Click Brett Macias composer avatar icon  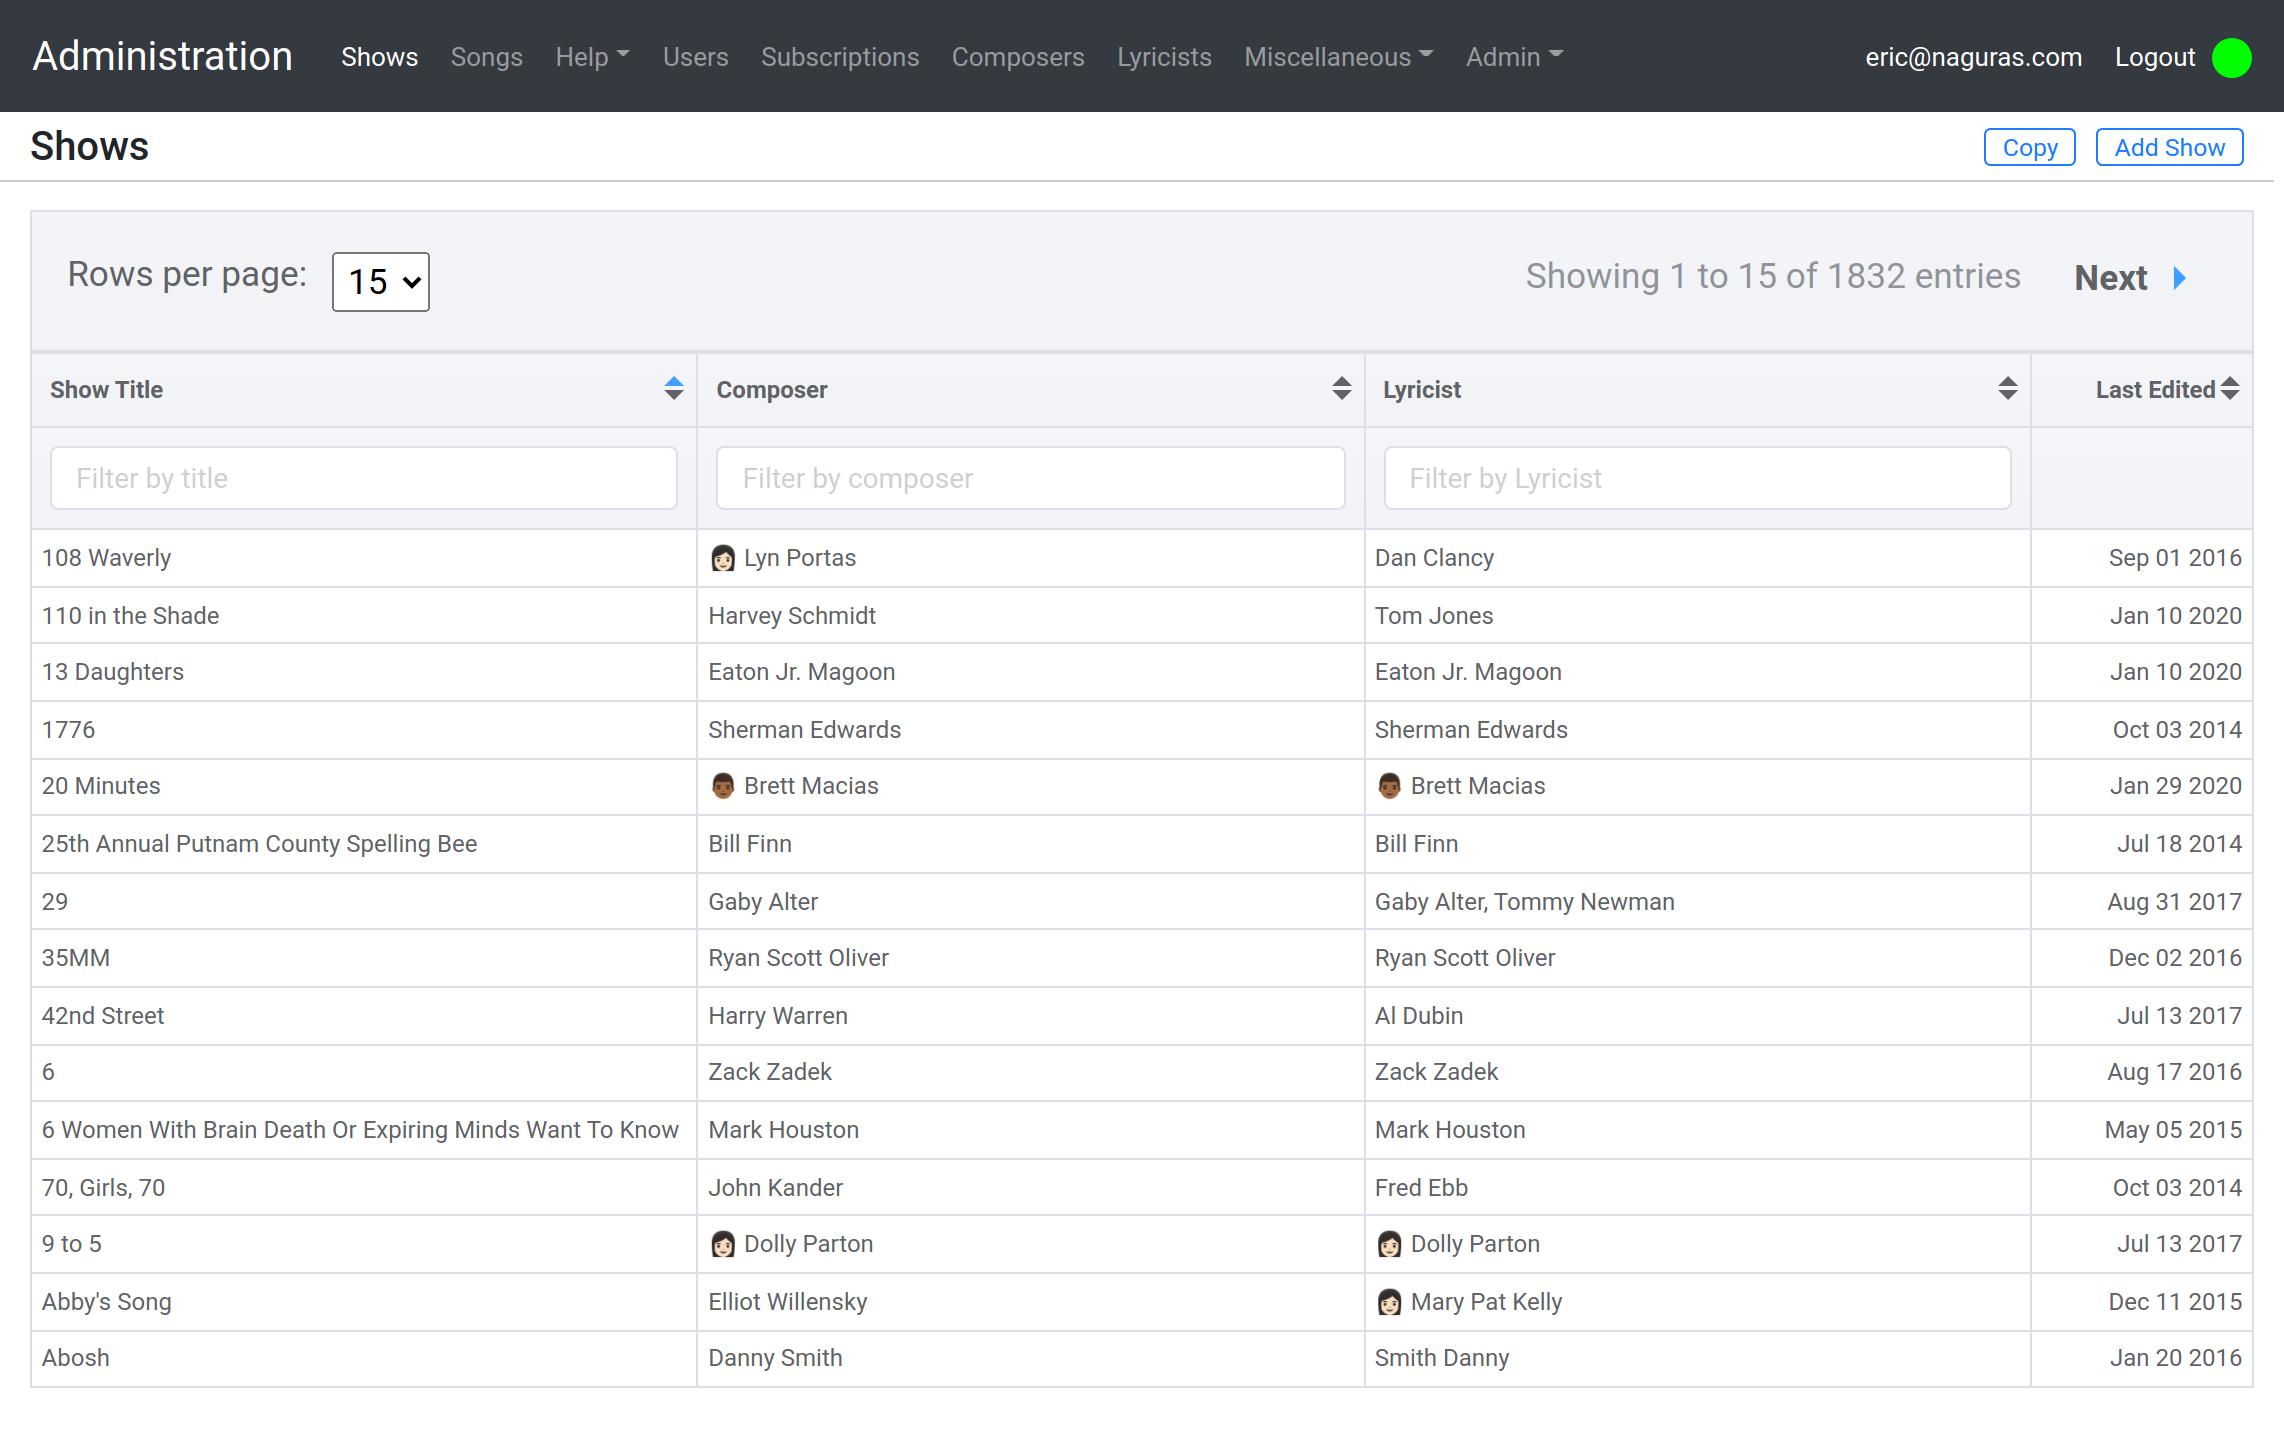[722, 786]
